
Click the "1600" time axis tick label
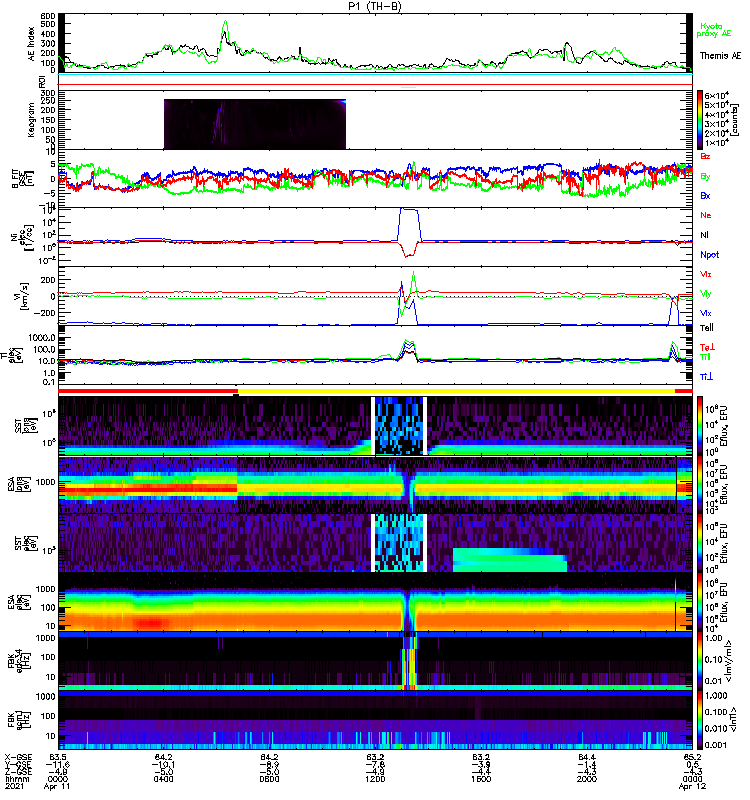481,779
